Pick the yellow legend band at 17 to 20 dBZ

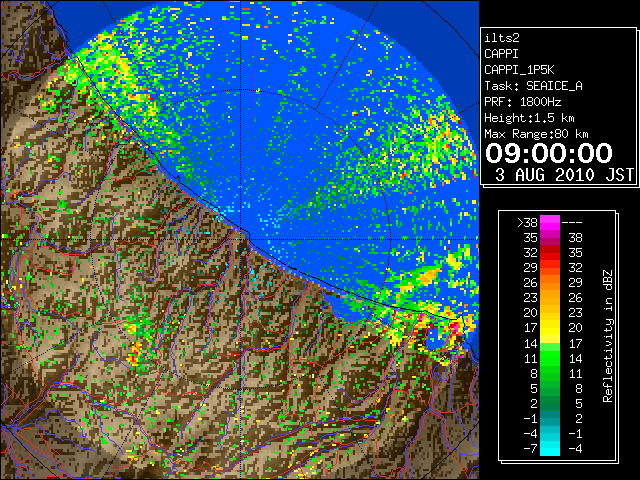click(550, 328)
